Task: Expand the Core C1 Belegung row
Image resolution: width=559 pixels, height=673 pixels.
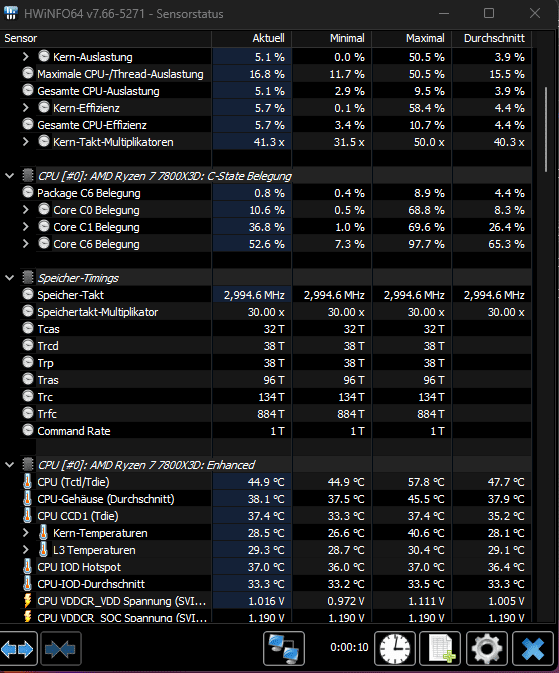Action: coord(25,227)
